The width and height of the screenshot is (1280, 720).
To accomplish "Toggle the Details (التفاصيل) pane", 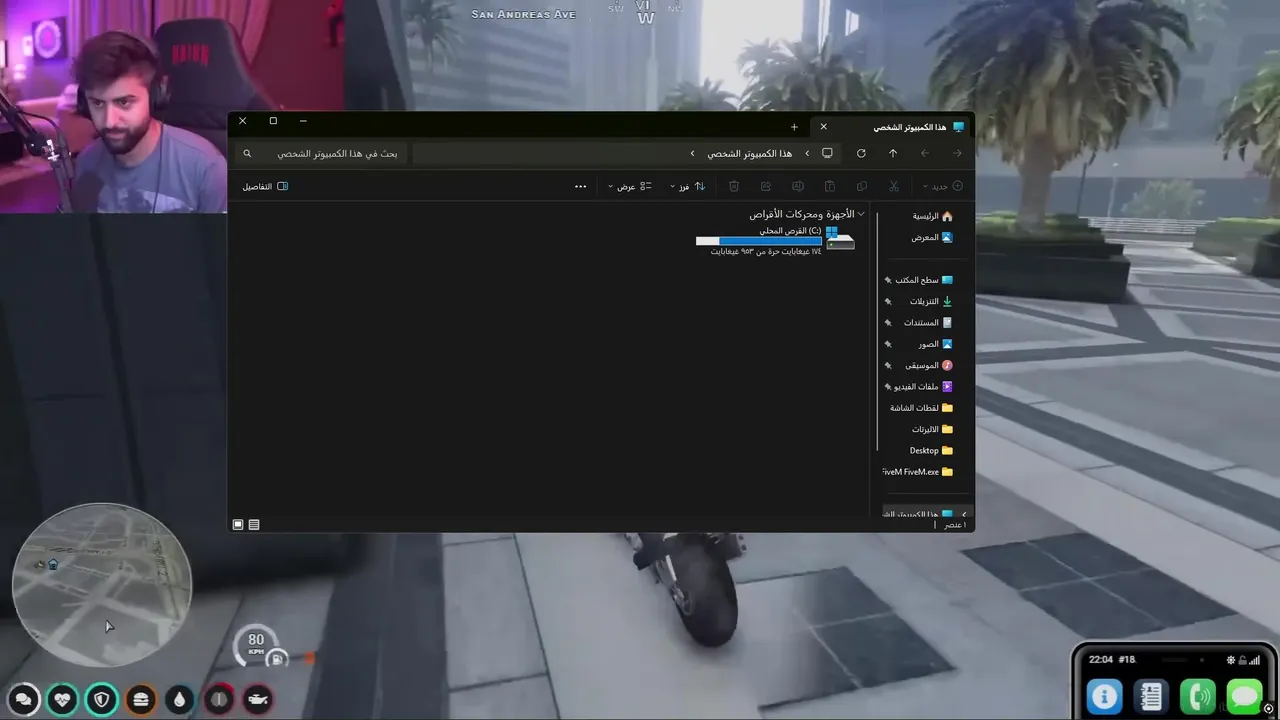I will click(x=265, y=186).
